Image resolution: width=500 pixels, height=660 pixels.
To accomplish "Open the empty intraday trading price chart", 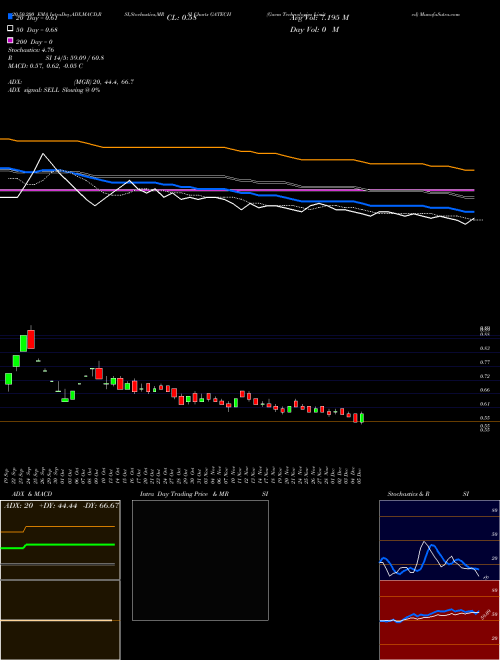I will [x=200, y=560].
